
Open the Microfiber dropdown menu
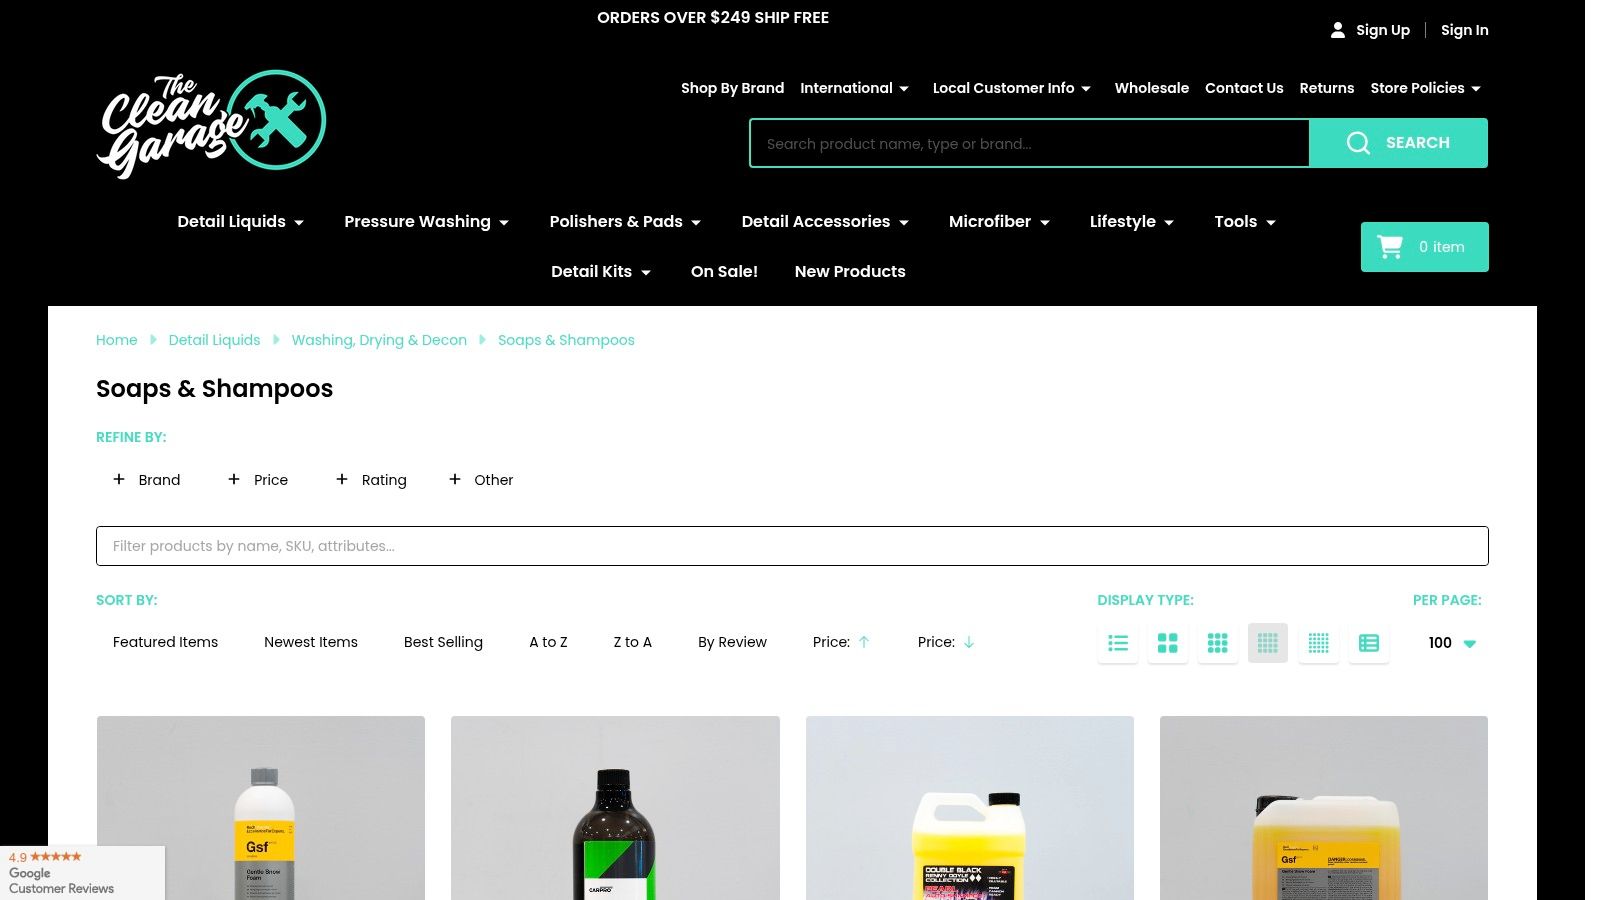[x=999, y=222]
